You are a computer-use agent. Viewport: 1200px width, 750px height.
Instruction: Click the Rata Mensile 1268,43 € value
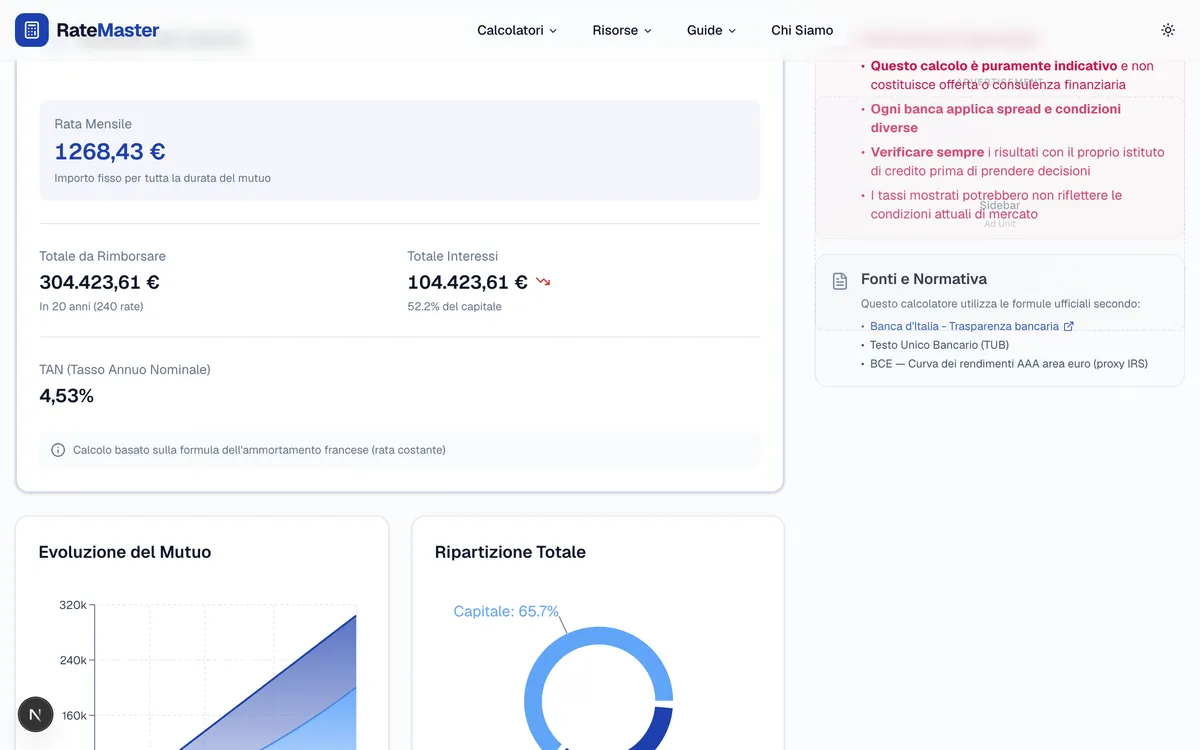click(x=110, y=152)
